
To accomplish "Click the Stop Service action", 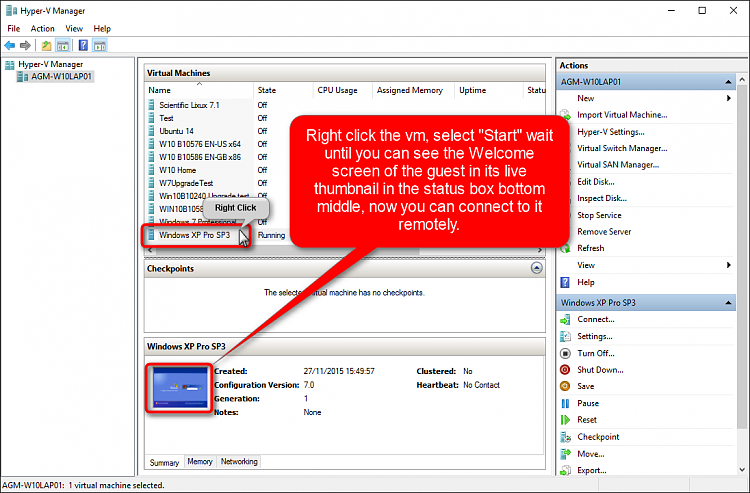I will (599, 215).
